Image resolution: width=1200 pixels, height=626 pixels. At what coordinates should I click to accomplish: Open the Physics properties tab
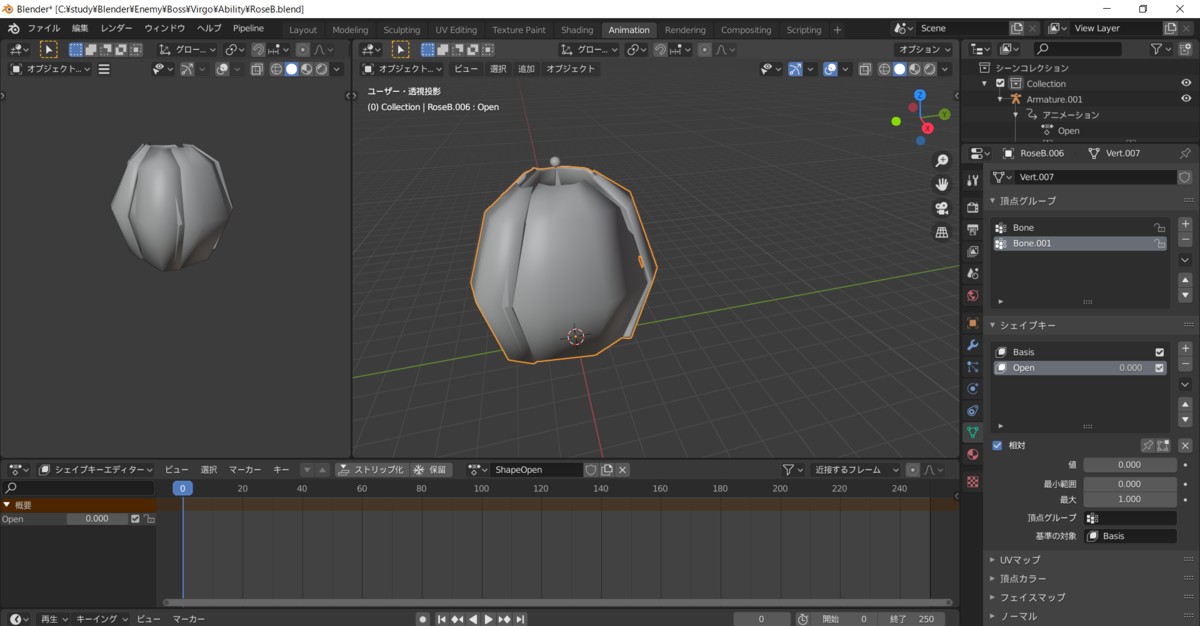972,388
